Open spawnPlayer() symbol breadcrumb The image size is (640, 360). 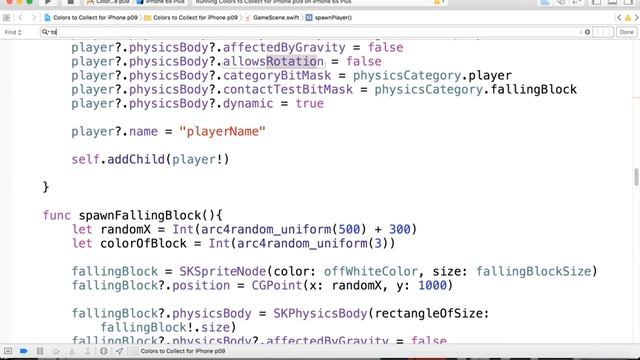pyautogui.click(x=329, y=18)
